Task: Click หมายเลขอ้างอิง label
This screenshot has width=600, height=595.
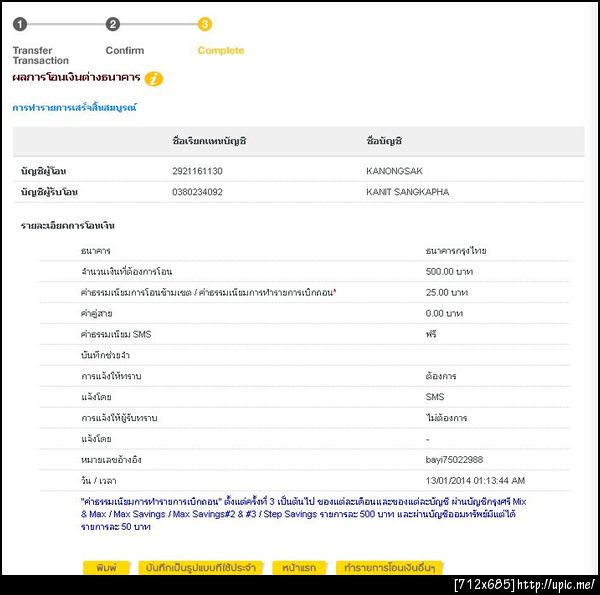Action: (x=111, y=460)
